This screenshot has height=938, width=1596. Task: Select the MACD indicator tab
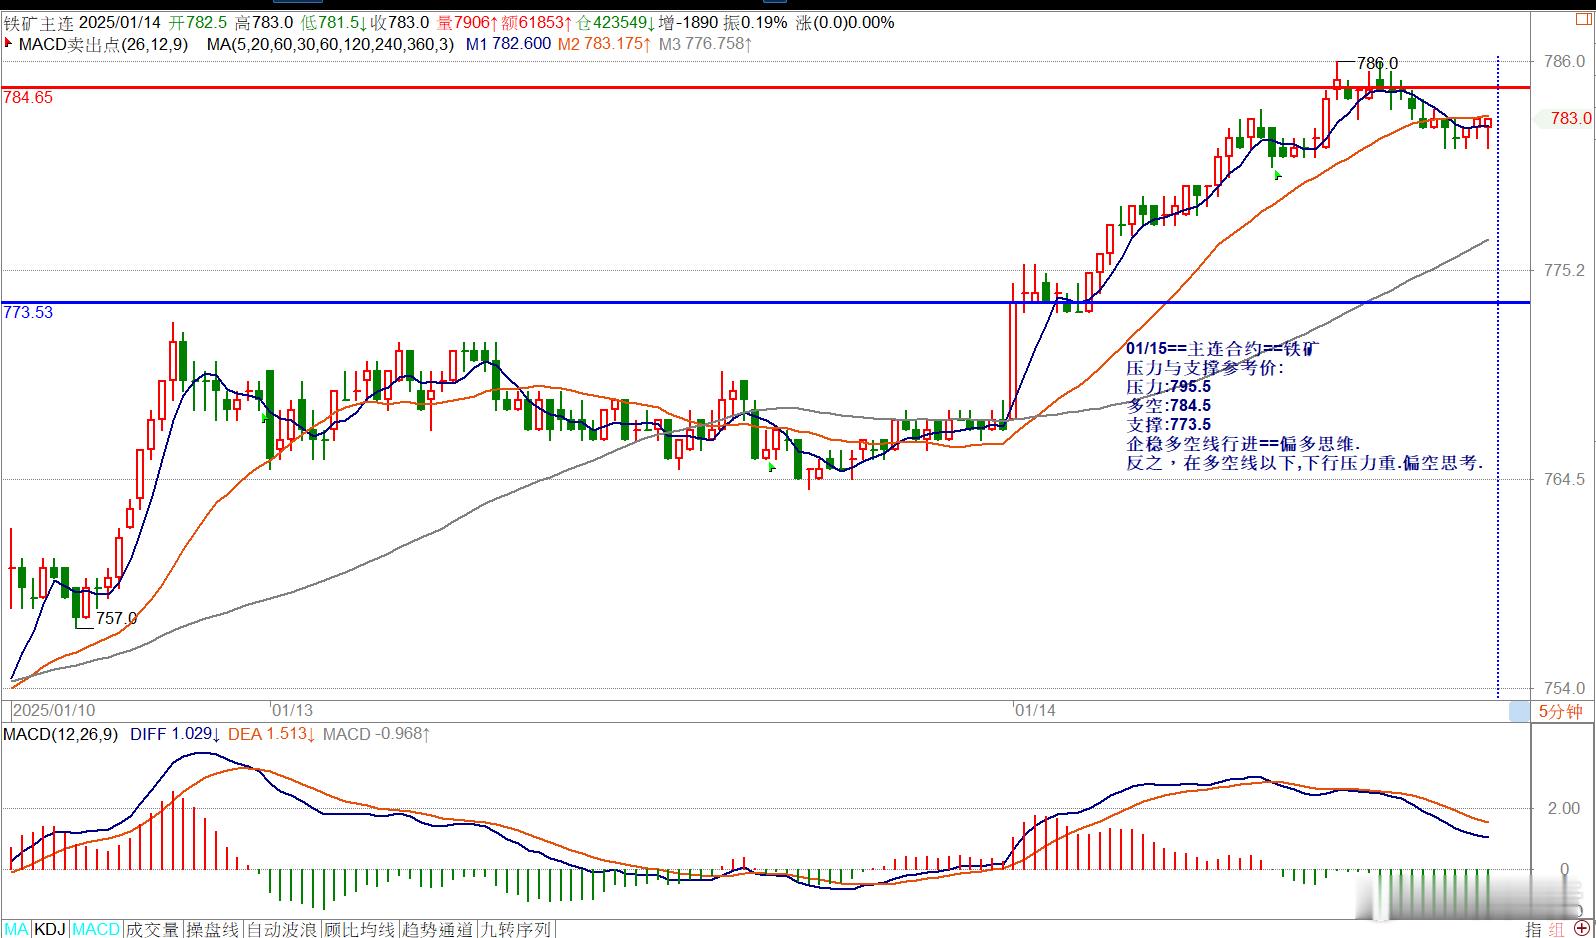[96, 929]
